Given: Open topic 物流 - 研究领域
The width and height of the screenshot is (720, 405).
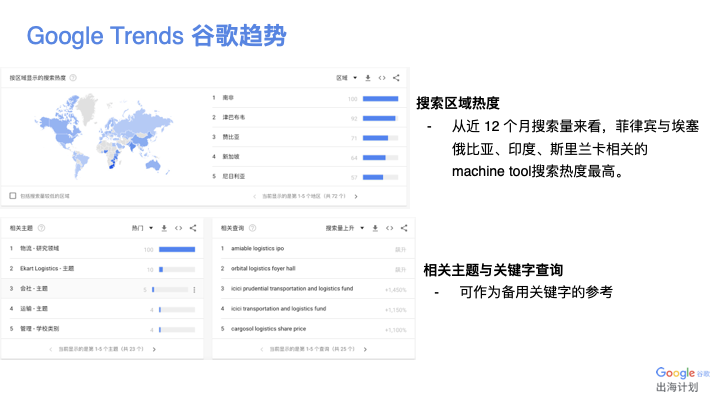Looking at the screenshot, I should pyautogui.click(x=39, y=248).
